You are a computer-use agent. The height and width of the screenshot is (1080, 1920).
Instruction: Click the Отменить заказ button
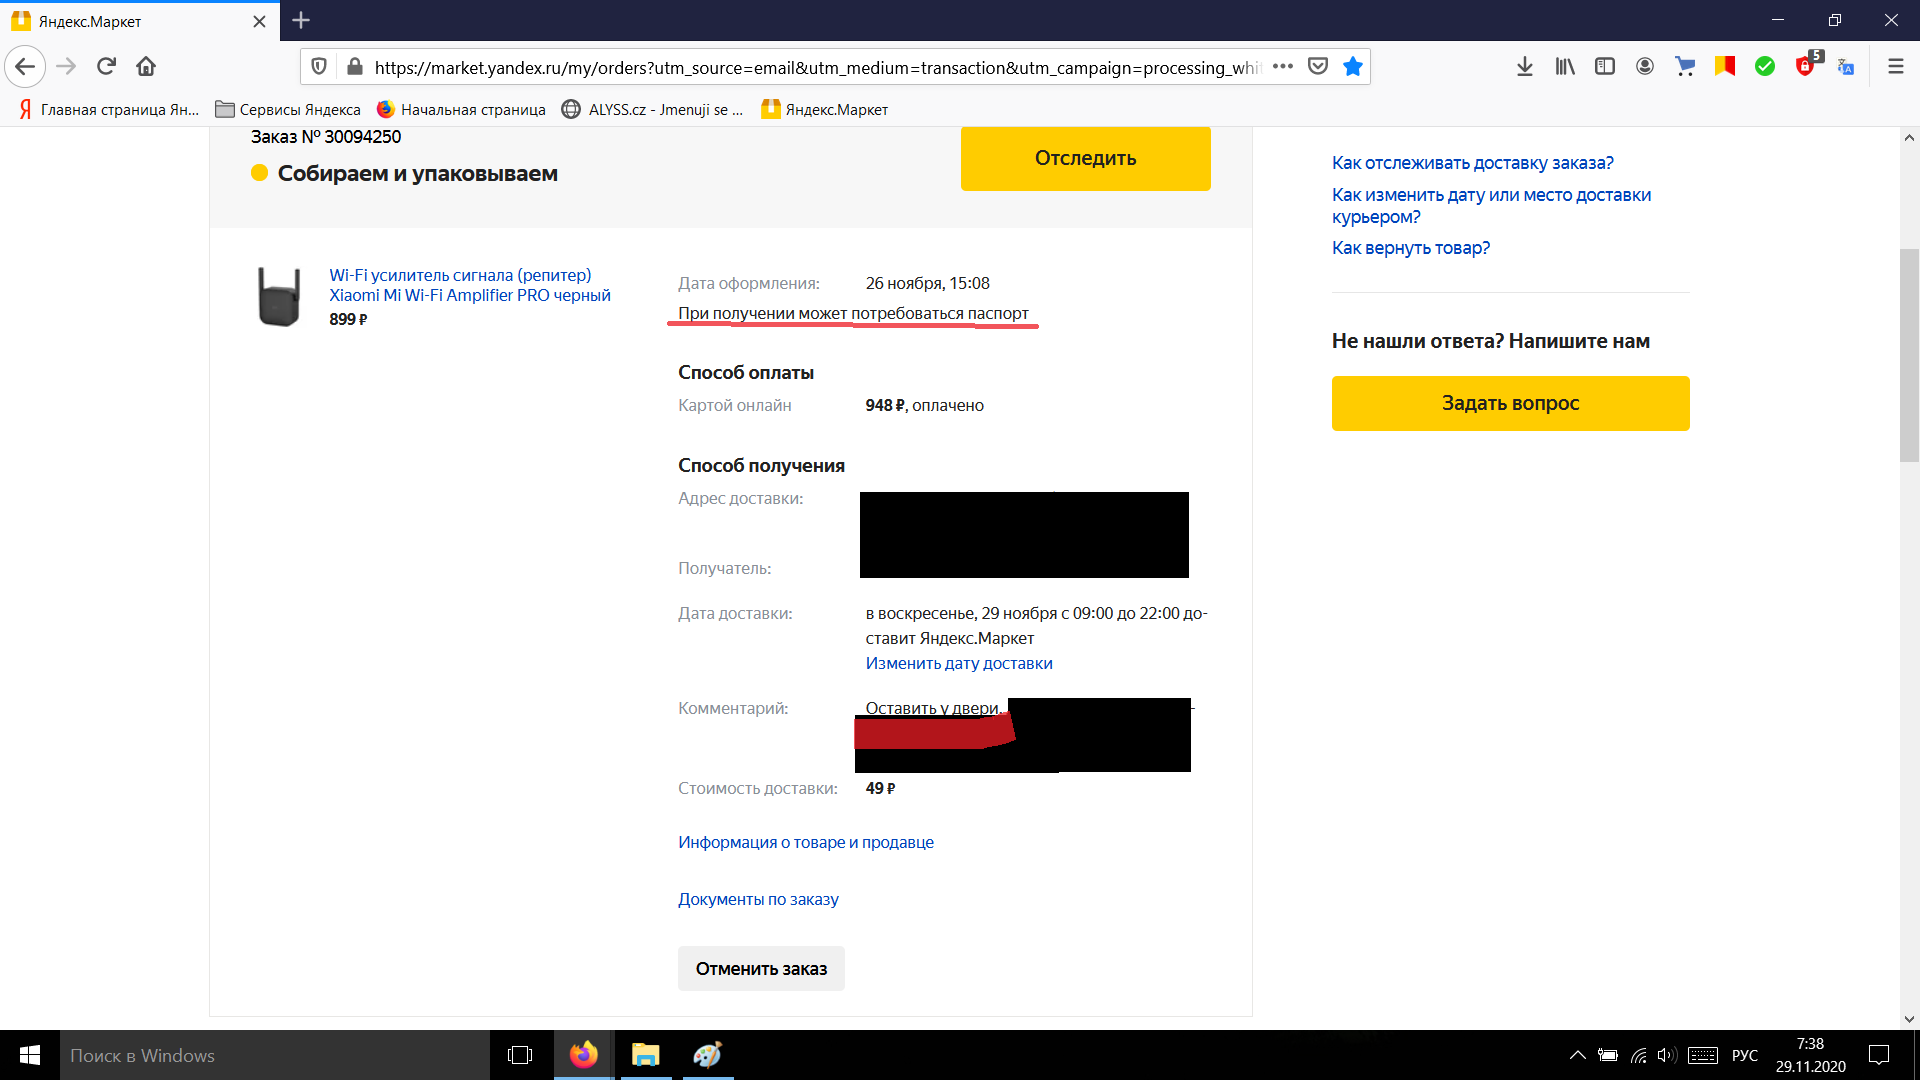pyautogui.click(x=761, y=968)
